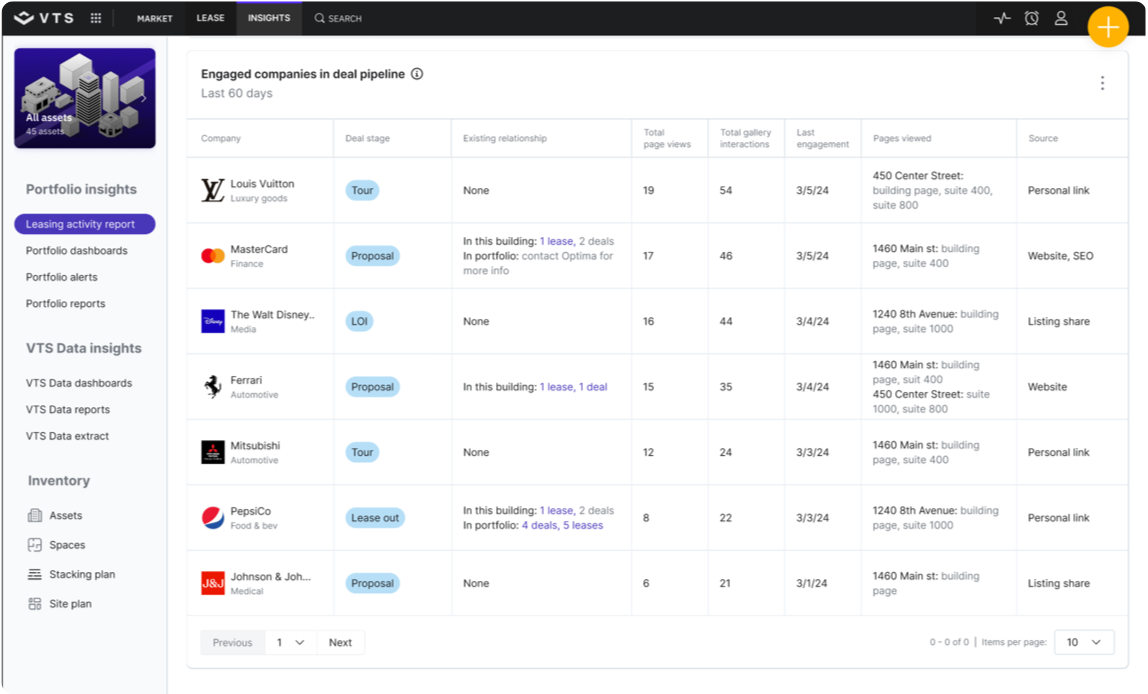This screenshot has height=694, width=1148.
Task: Expand the All assets selector arrow
Action: 144,98
